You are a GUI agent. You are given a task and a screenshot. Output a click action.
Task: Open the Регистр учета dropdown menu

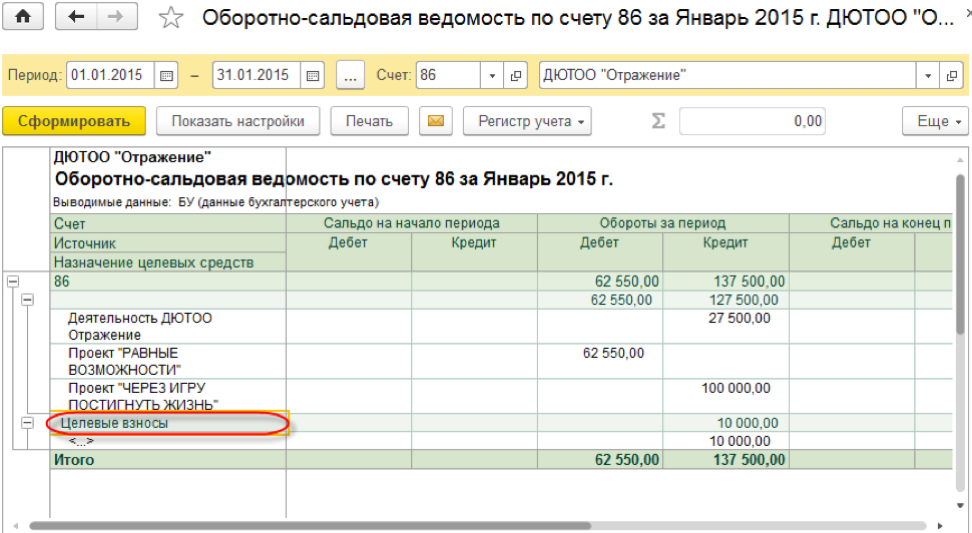point(527,121)
